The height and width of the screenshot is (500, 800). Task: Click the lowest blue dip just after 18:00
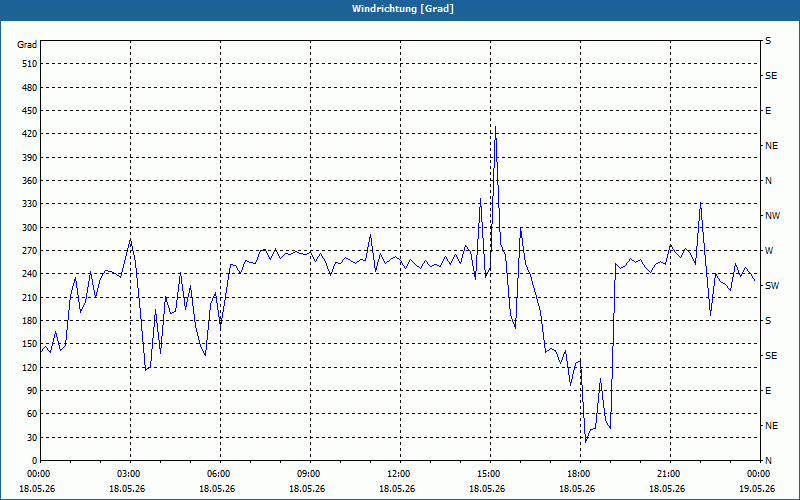[586, 442]
